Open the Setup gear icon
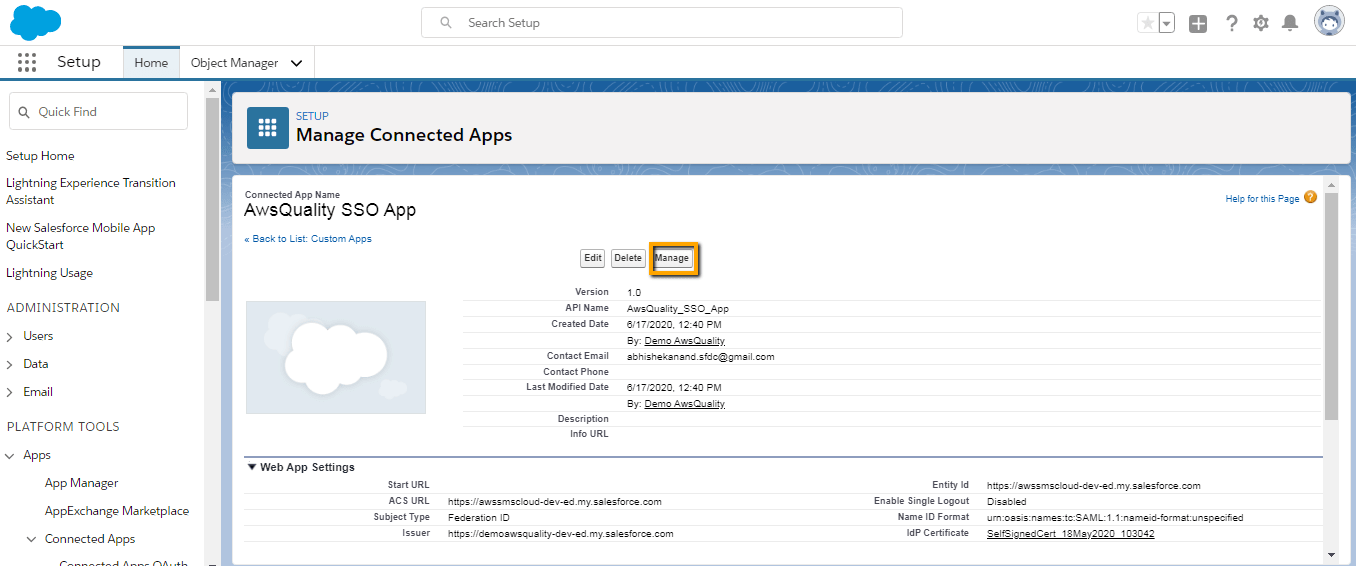Screen dimensions: 1356x566 tap(1261, 23)
